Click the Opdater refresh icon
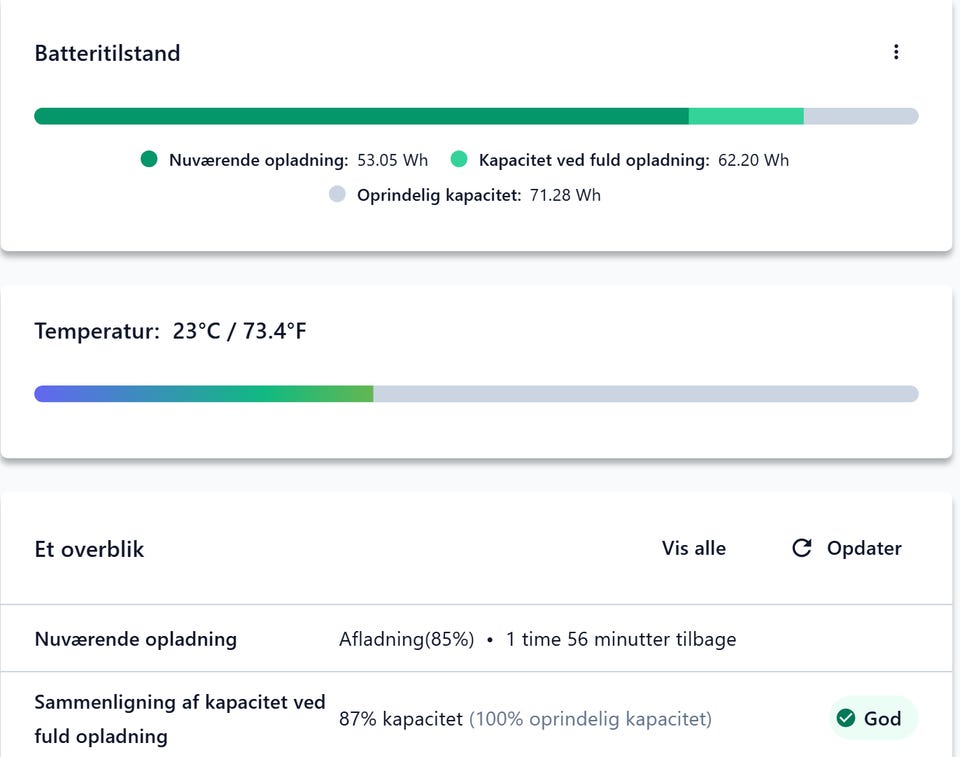This screenshot has width=960, height=757. [801, 548]
